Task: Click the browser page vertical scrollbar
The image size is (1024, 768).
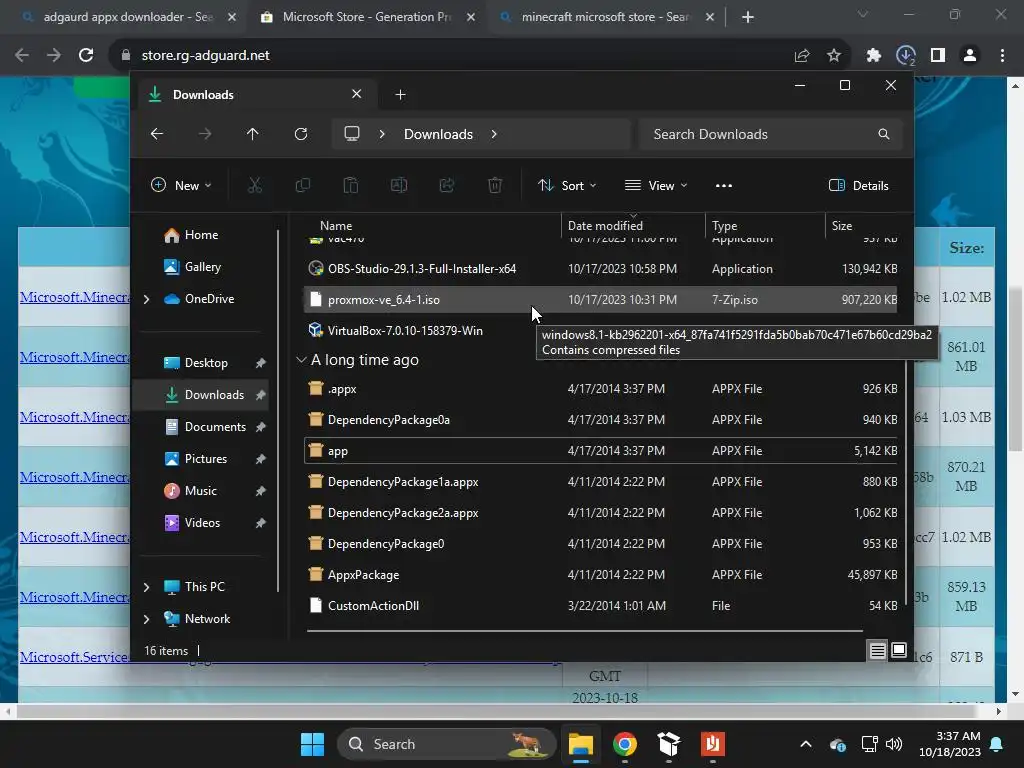Action: click(x=1016, y=368)
